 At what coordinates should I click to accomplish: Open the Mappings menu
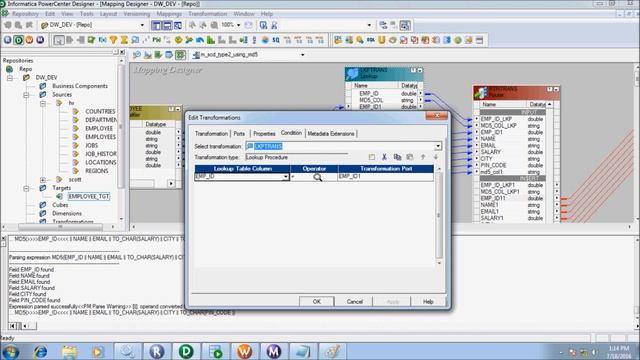(x=169, y=14)
